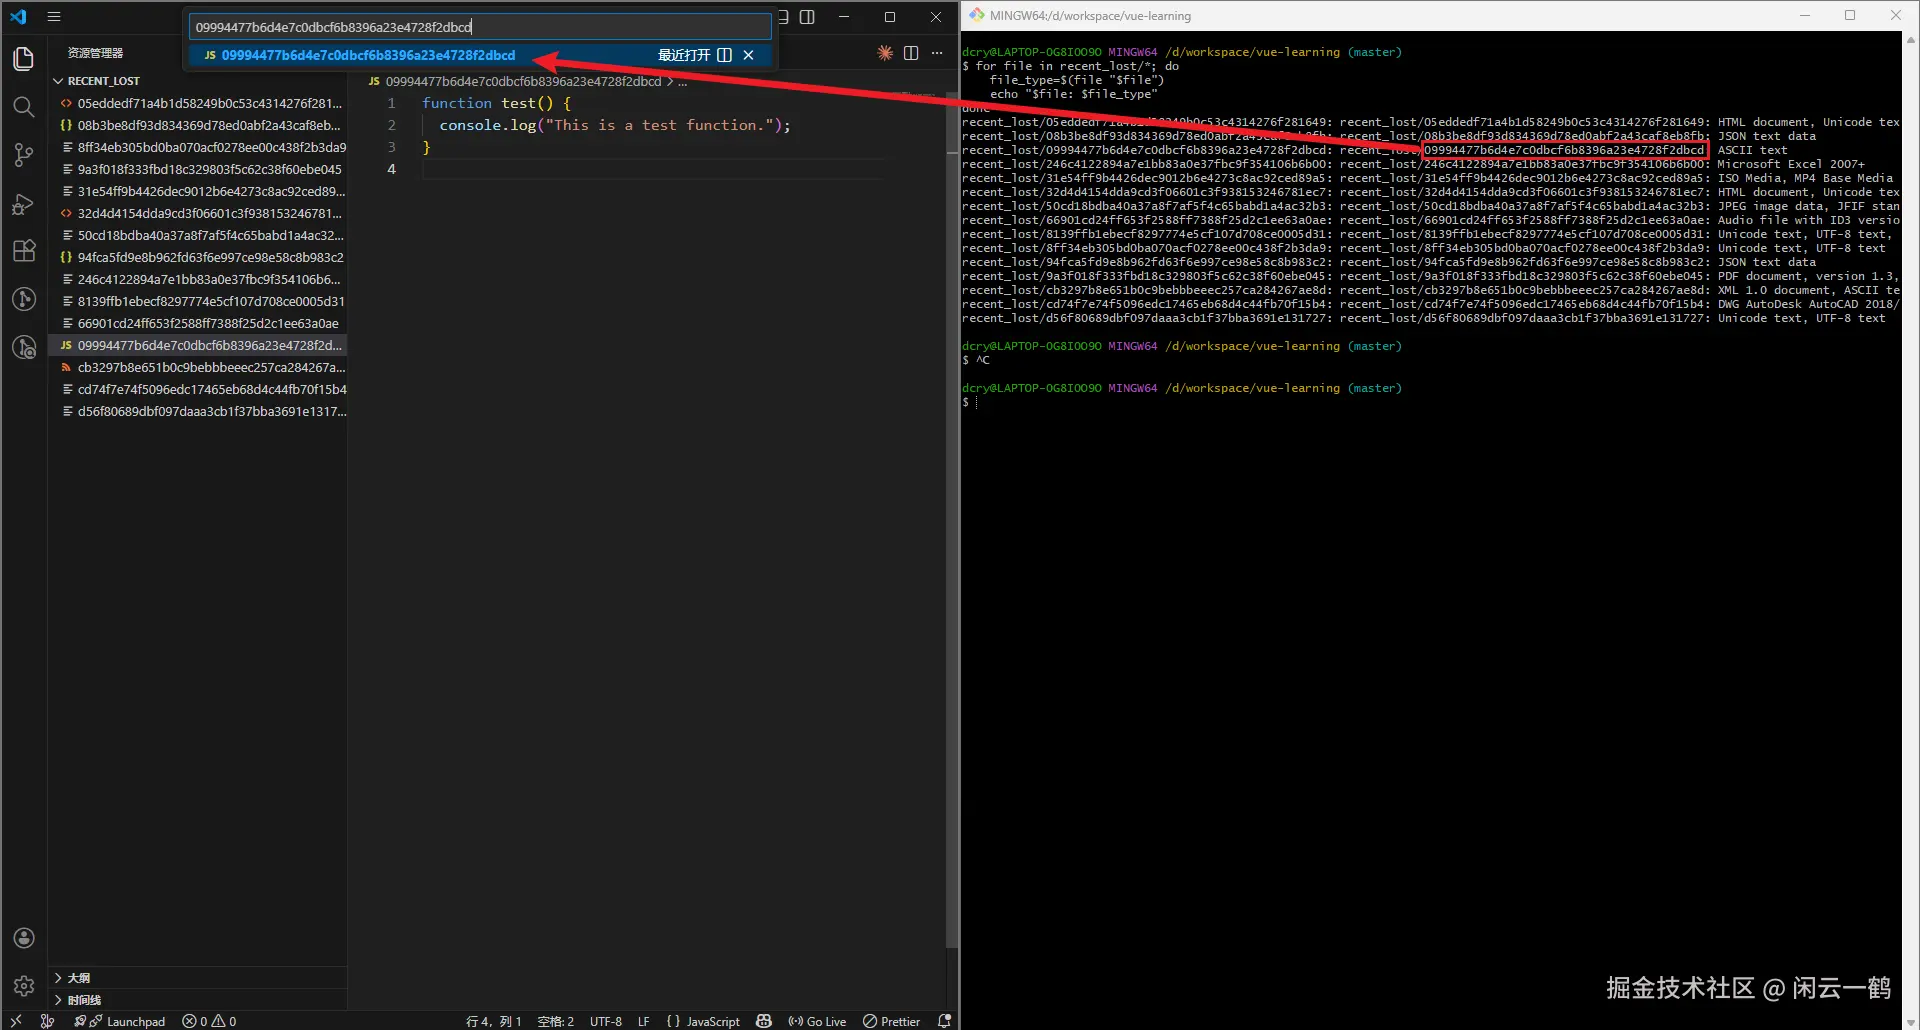Open file 31e54ff9b4426dec9012b6e4273c8ac92ced89...
Screen dimensions: 1920x1030
(x=198, y=191)
